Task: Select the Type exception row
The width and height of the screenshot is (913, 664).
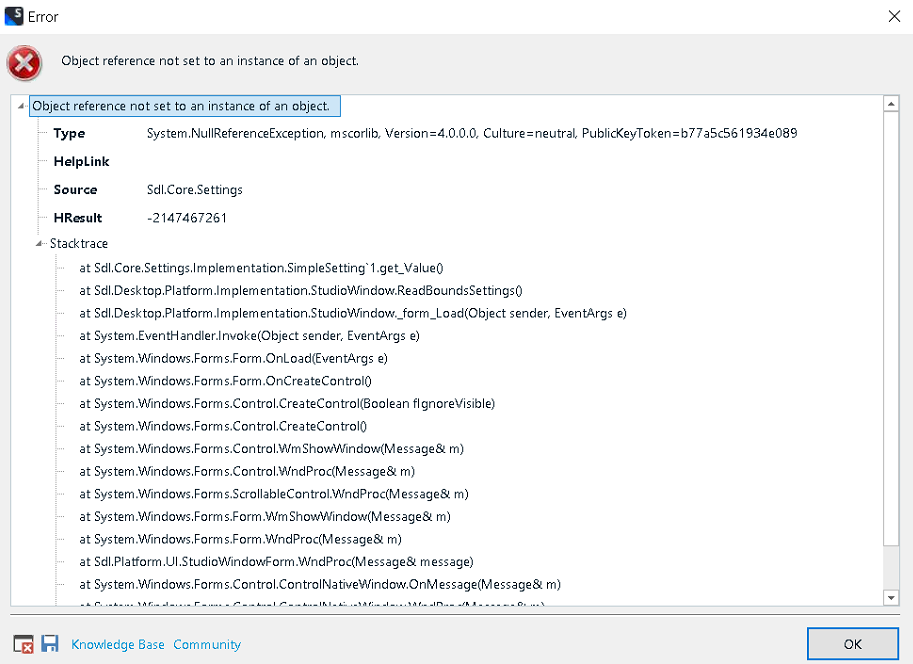Action: point(300,133)
